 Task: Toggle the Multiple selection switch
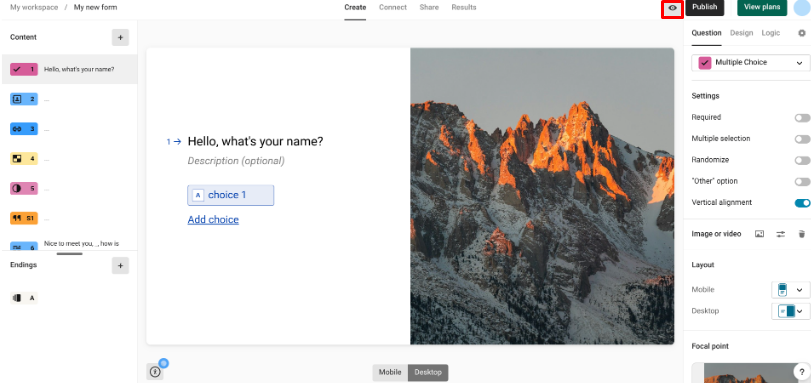[x=802, y=139]
